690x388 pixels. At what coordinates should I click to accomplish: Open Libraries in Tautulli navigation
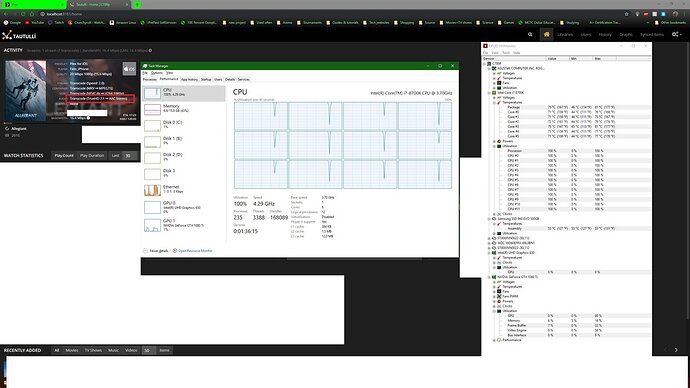(x=565, y=34)
